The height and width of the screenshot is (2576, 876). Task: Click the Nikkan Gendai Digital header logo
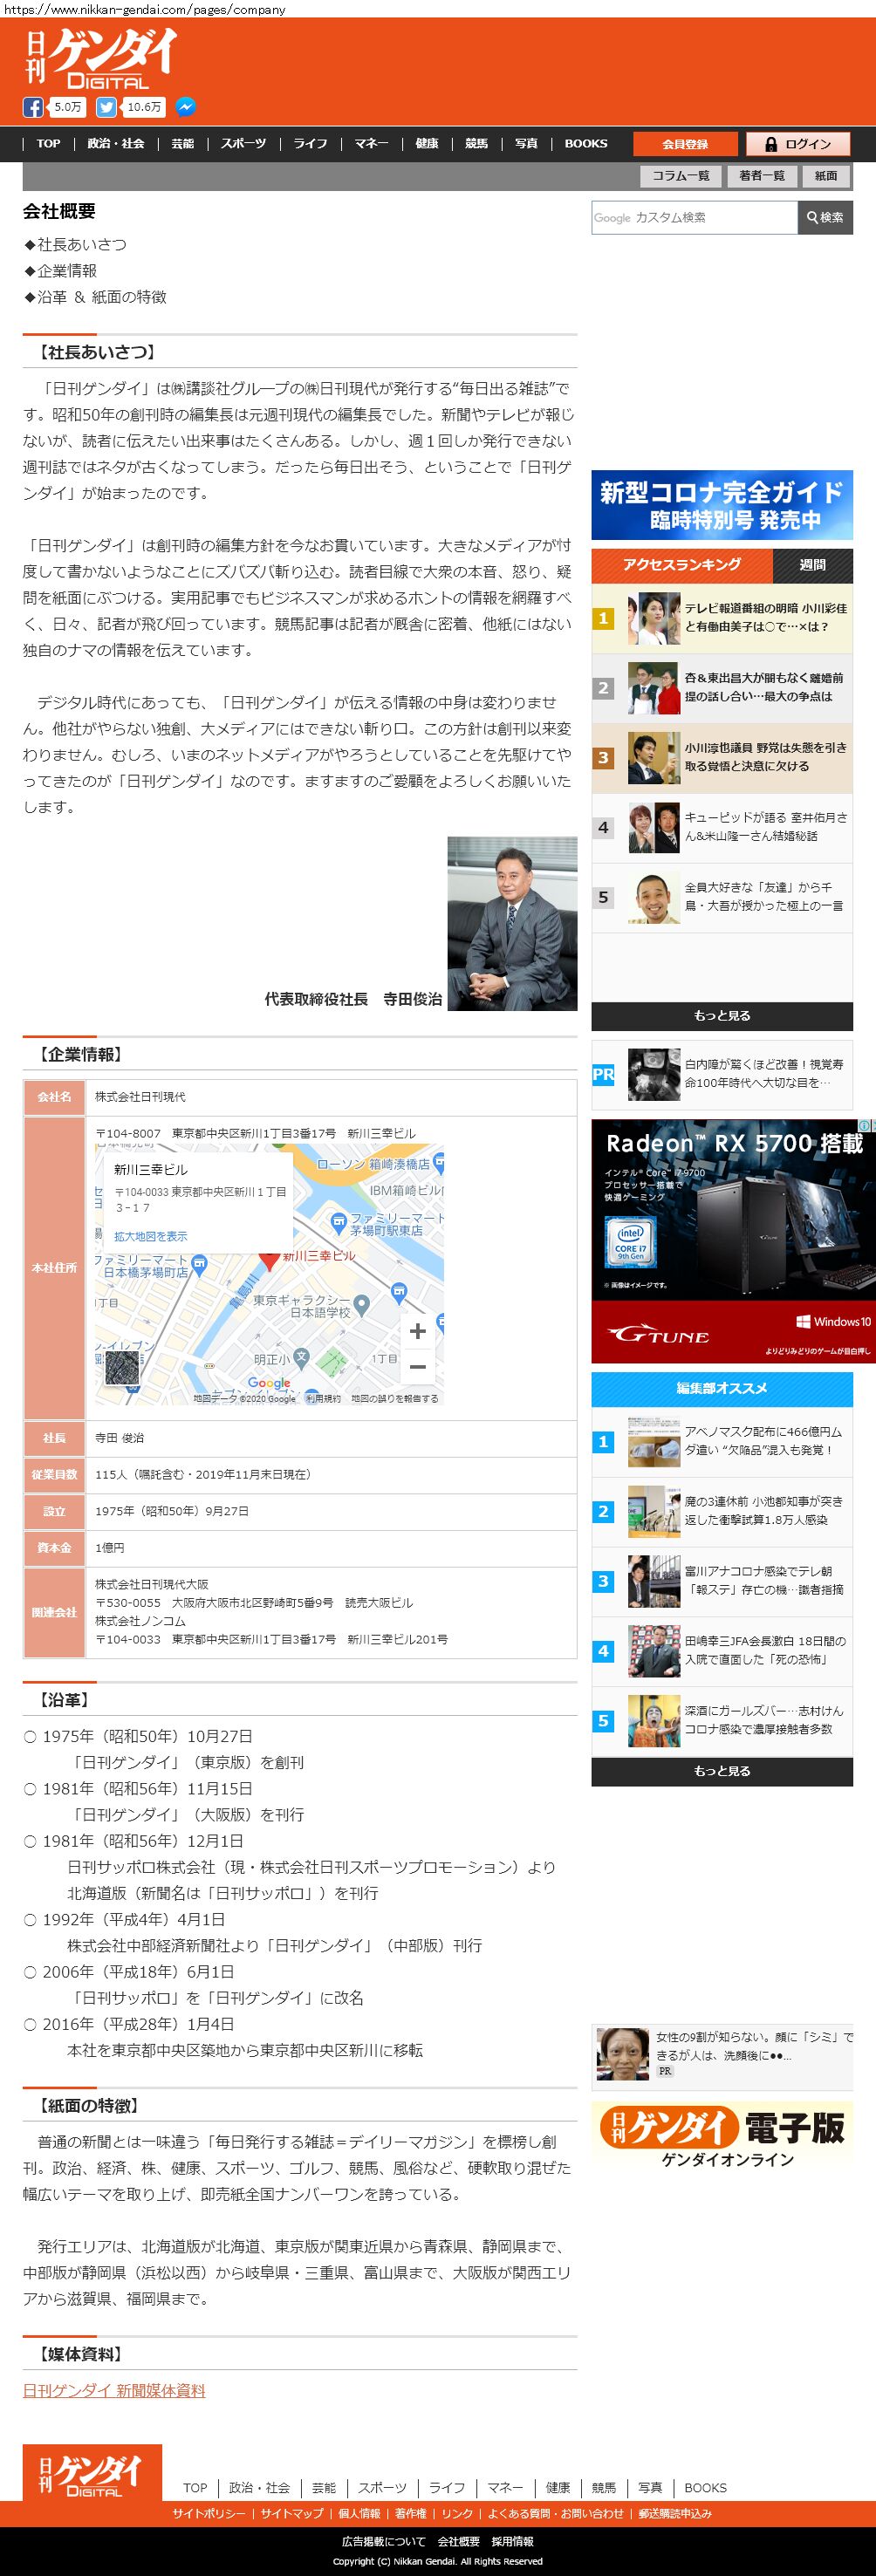pyautogui.click(x=101, y=59)
